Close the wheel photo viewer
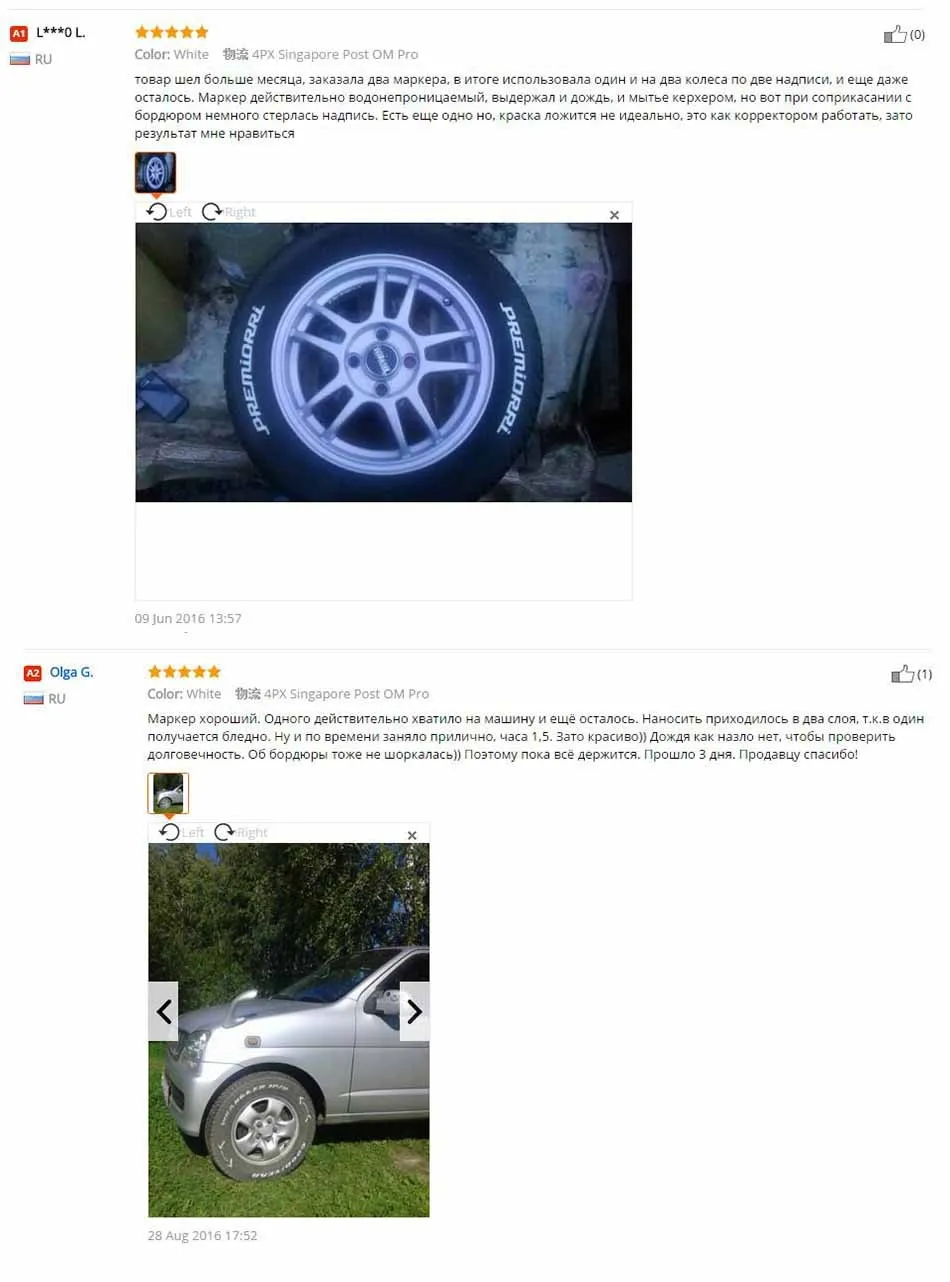This screenshot has height=1282, width=950. [x=614, y=215]
